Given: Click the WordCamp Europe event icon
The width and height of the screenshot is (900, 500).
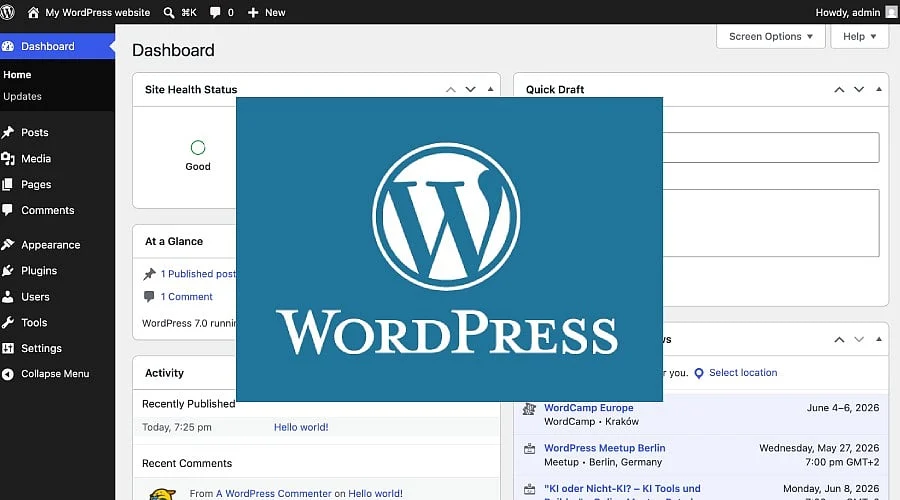Looking at the screenshot, I should point(529,409).
